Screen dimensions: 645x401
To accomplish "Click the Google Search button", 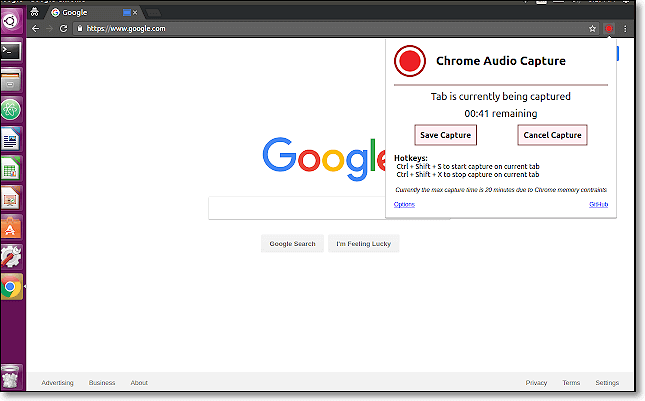I will 292,243.
